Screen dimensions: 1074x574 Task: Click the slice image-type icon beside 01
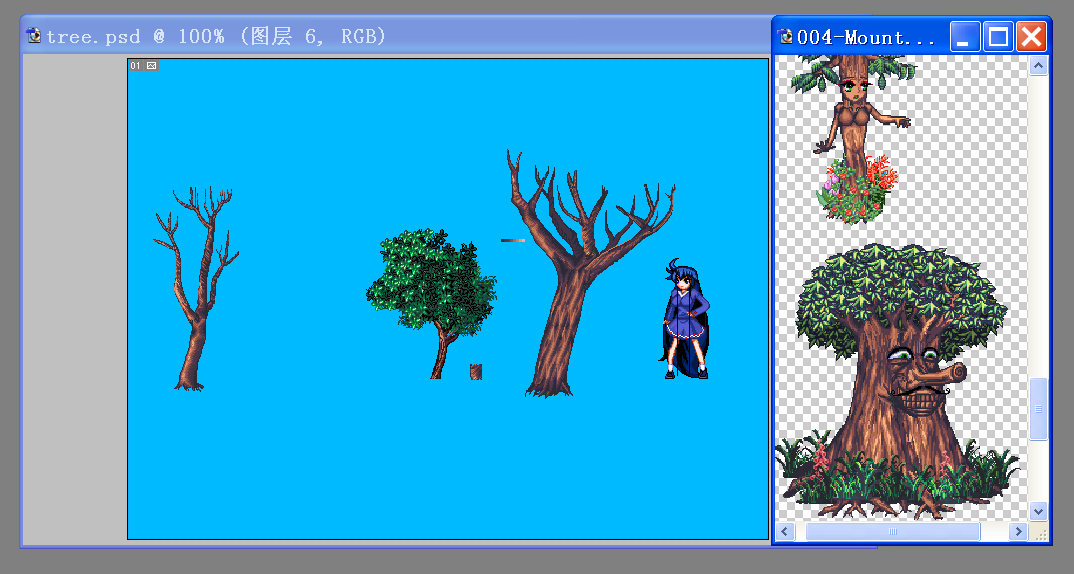(x=151, y=66)
